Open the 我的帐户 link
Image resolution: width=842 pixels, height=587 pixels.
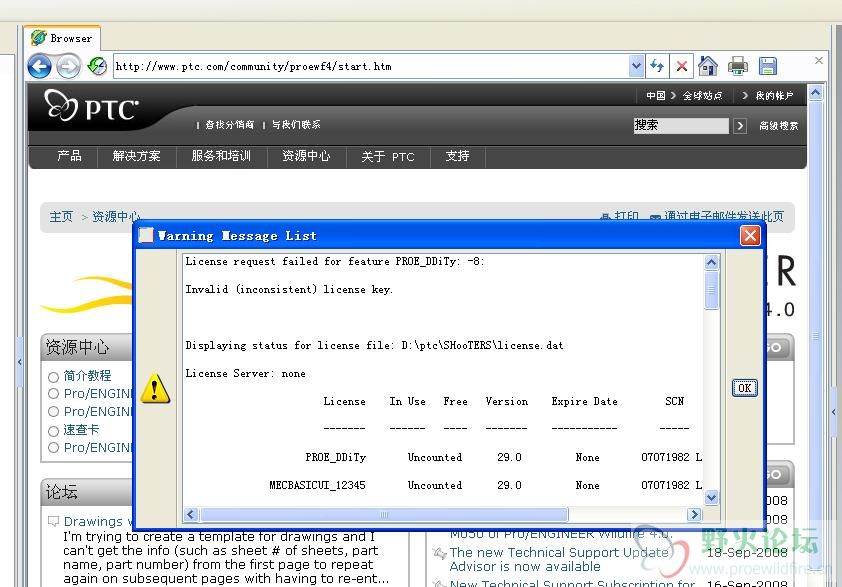tap(774, 96)
